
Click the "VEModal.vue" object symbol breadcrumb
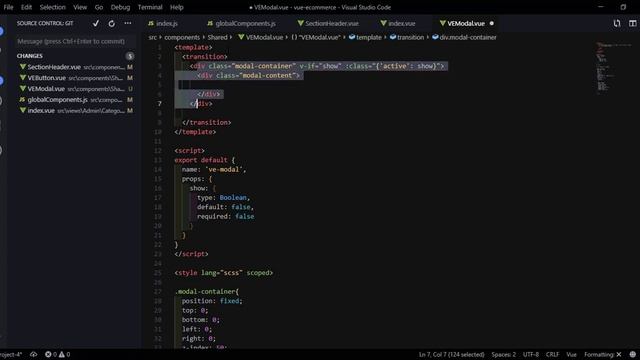pyautogui.click(x=316, y=37)
